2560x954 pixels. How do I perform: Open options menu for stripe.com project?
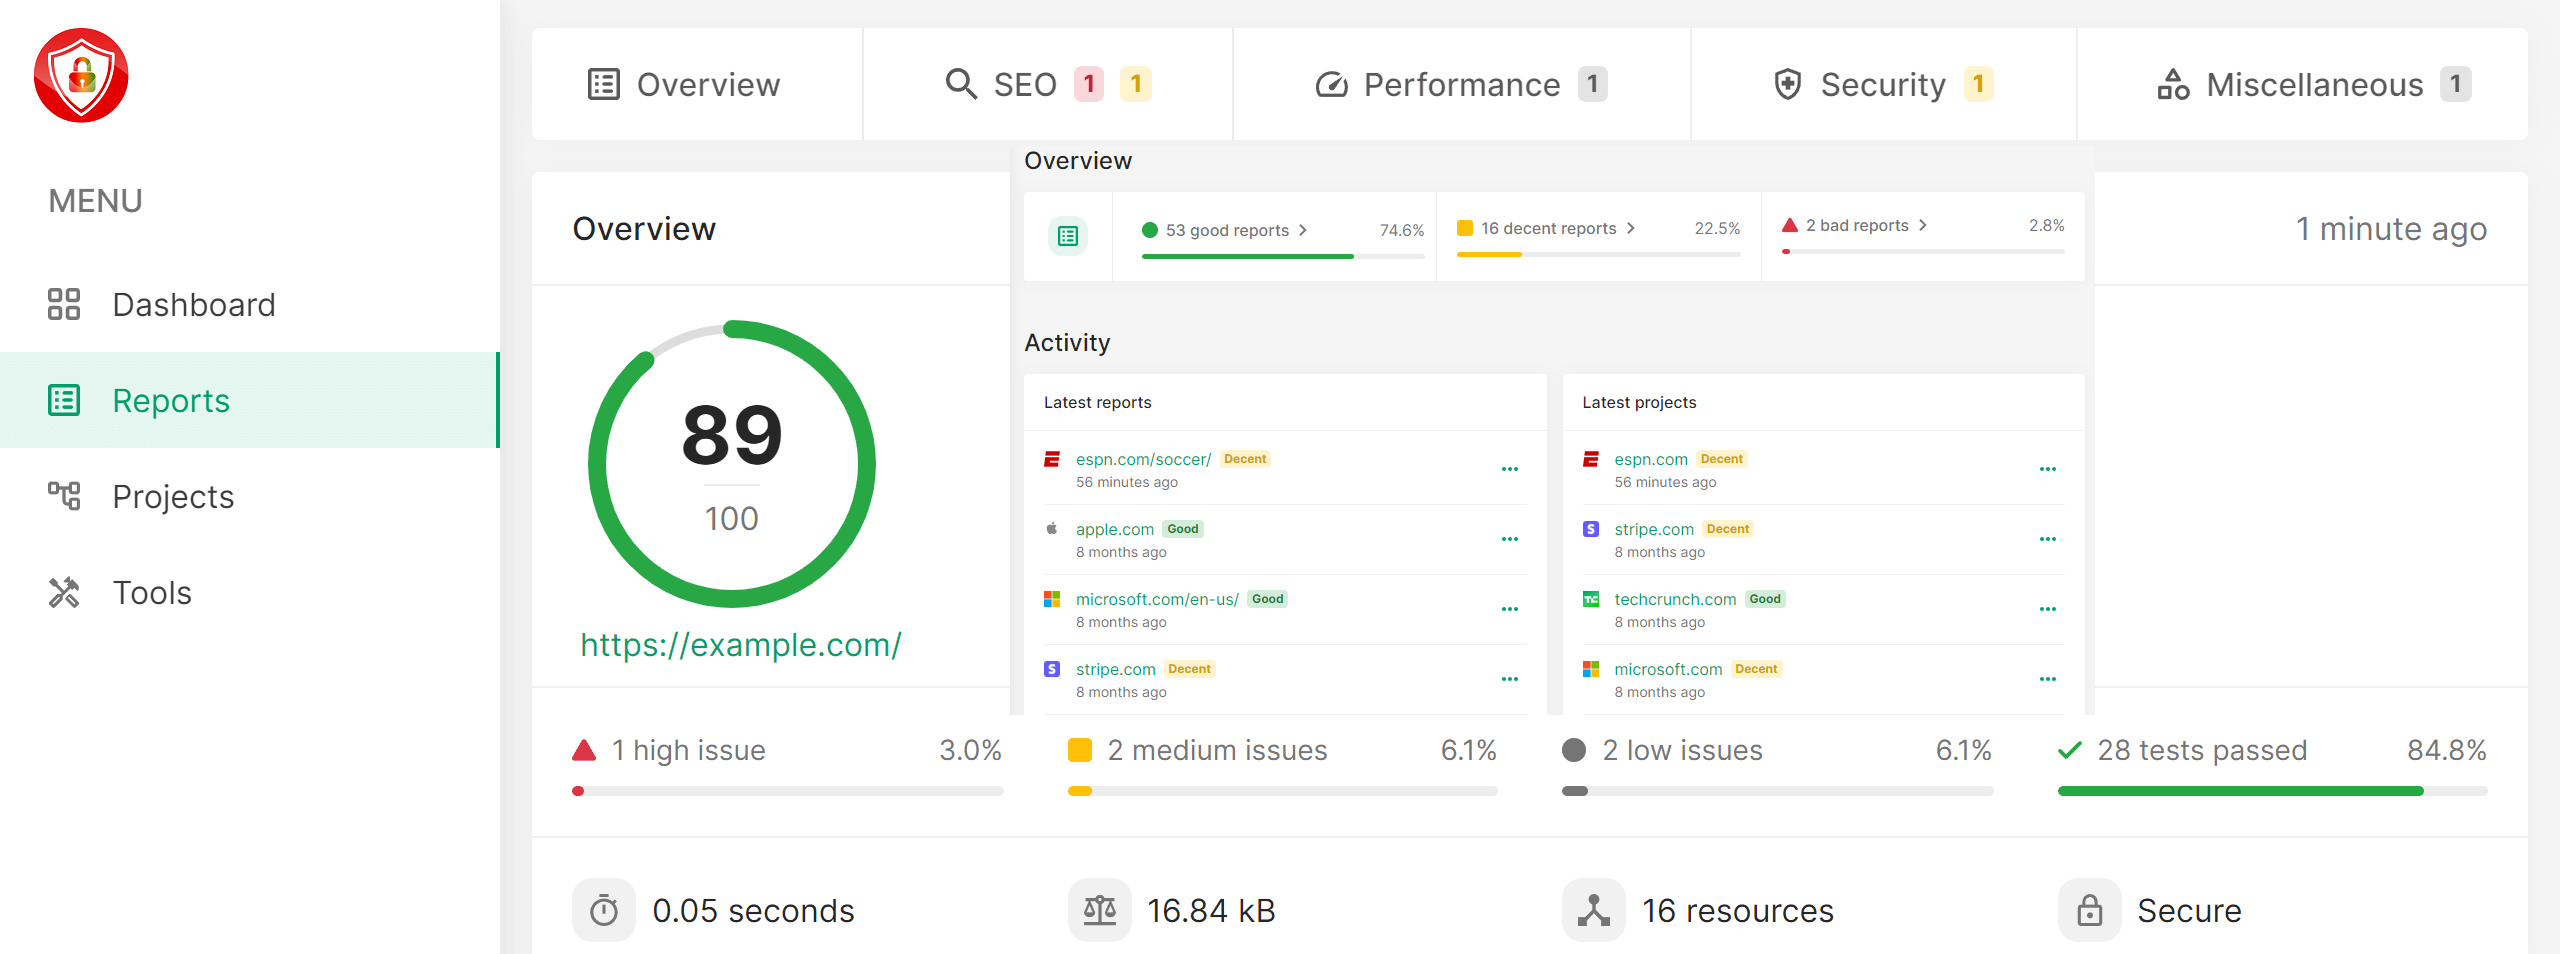(2048, 538)
